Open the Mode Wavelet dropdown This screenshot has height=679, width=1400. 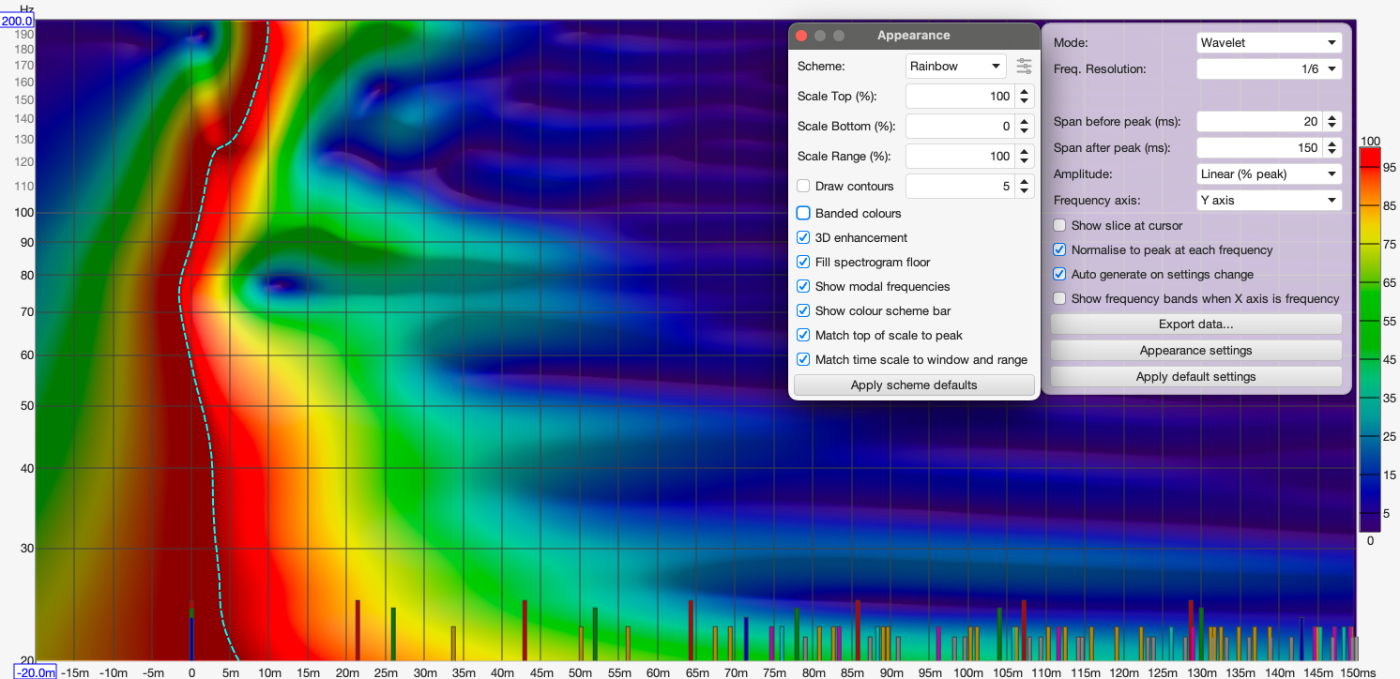pos(1268,43)
